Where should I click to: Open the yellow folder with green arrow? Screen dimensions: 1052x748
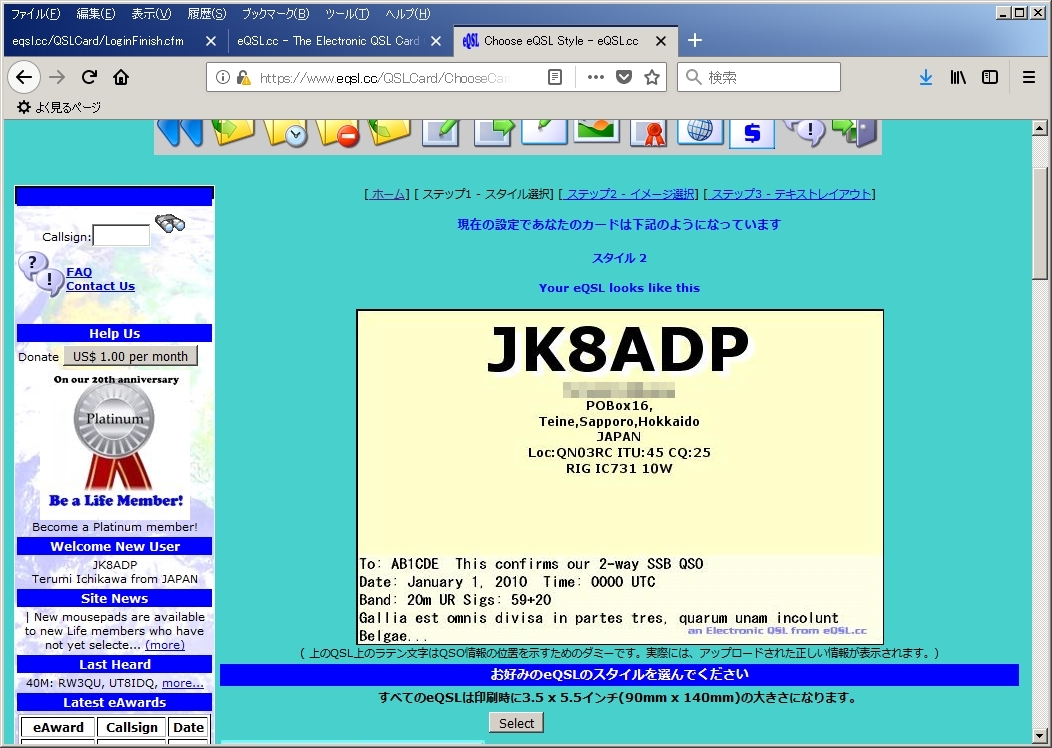233,131
